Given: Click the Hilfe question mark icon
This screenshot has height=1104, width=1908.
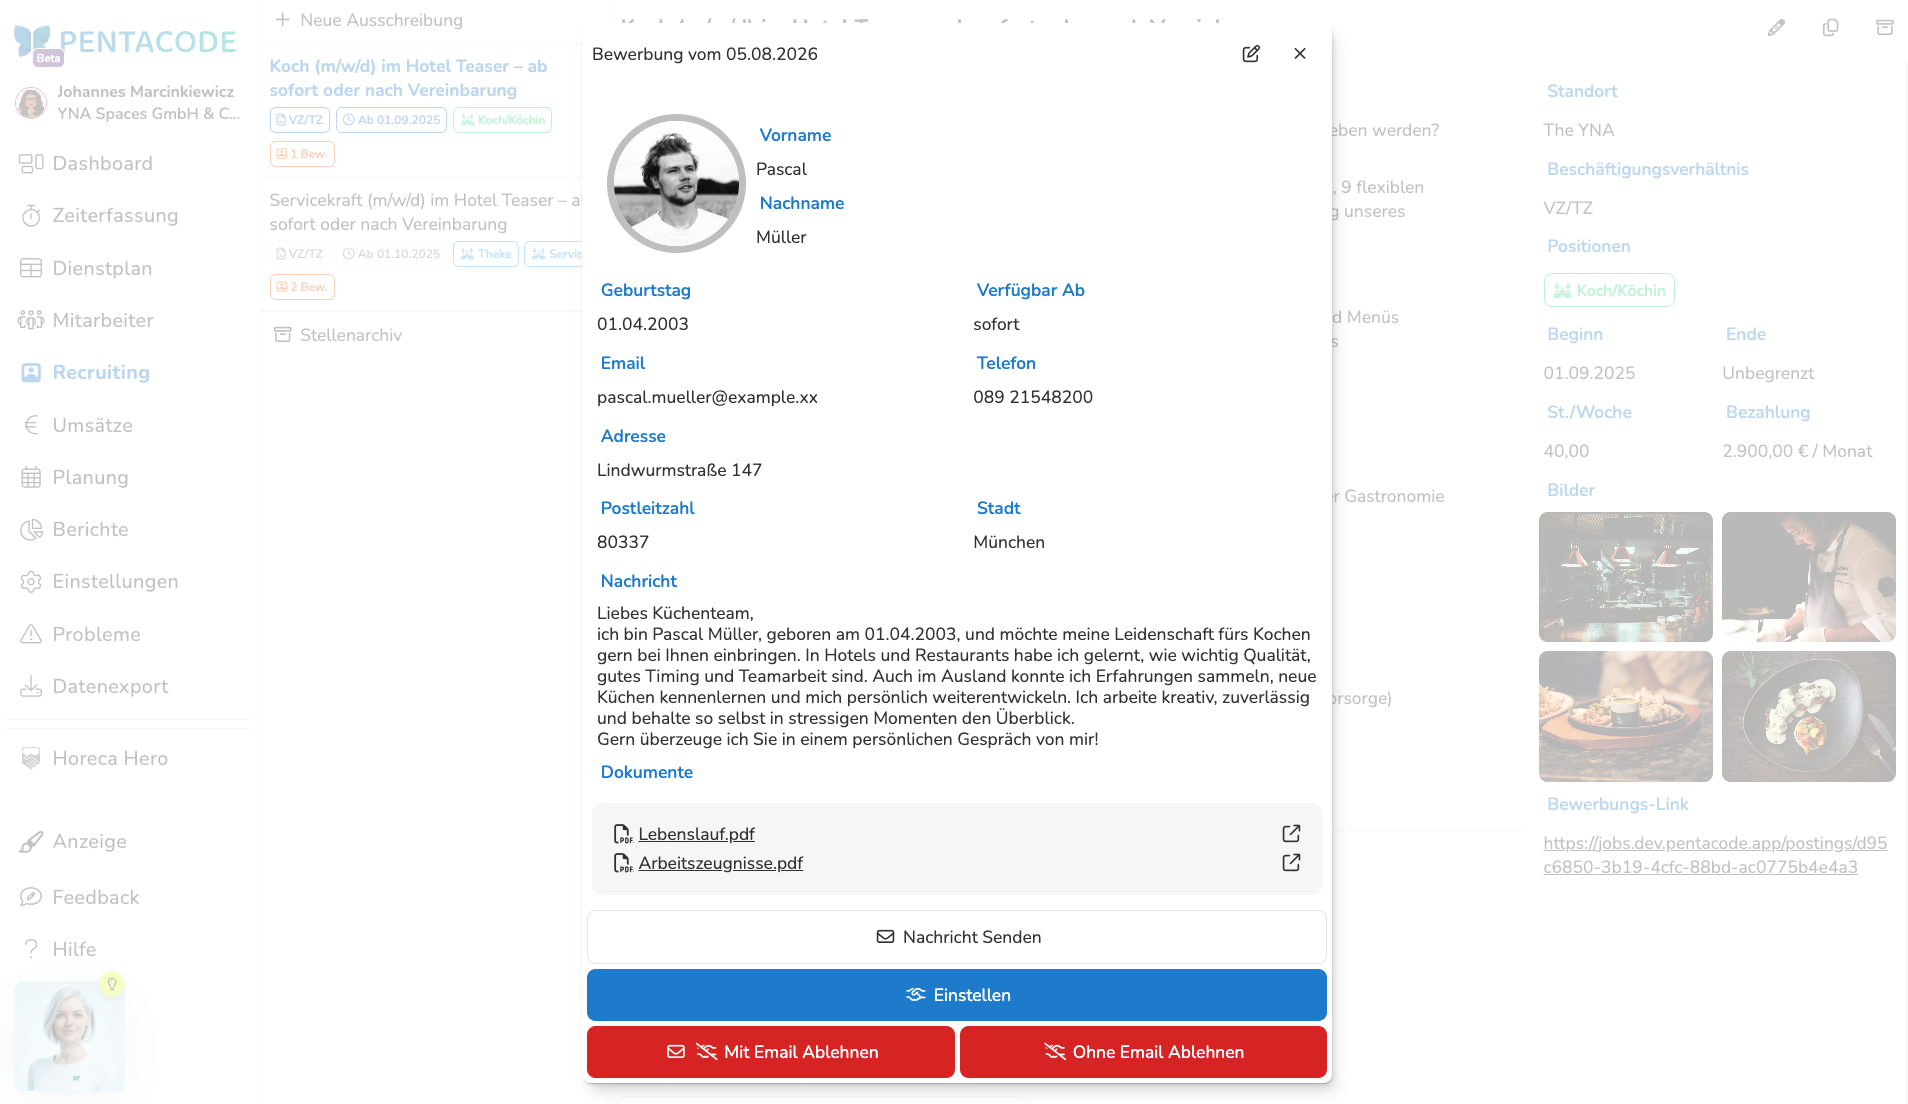Looking at the screenshot, I should pyautogui.click(x=31, y=949).
